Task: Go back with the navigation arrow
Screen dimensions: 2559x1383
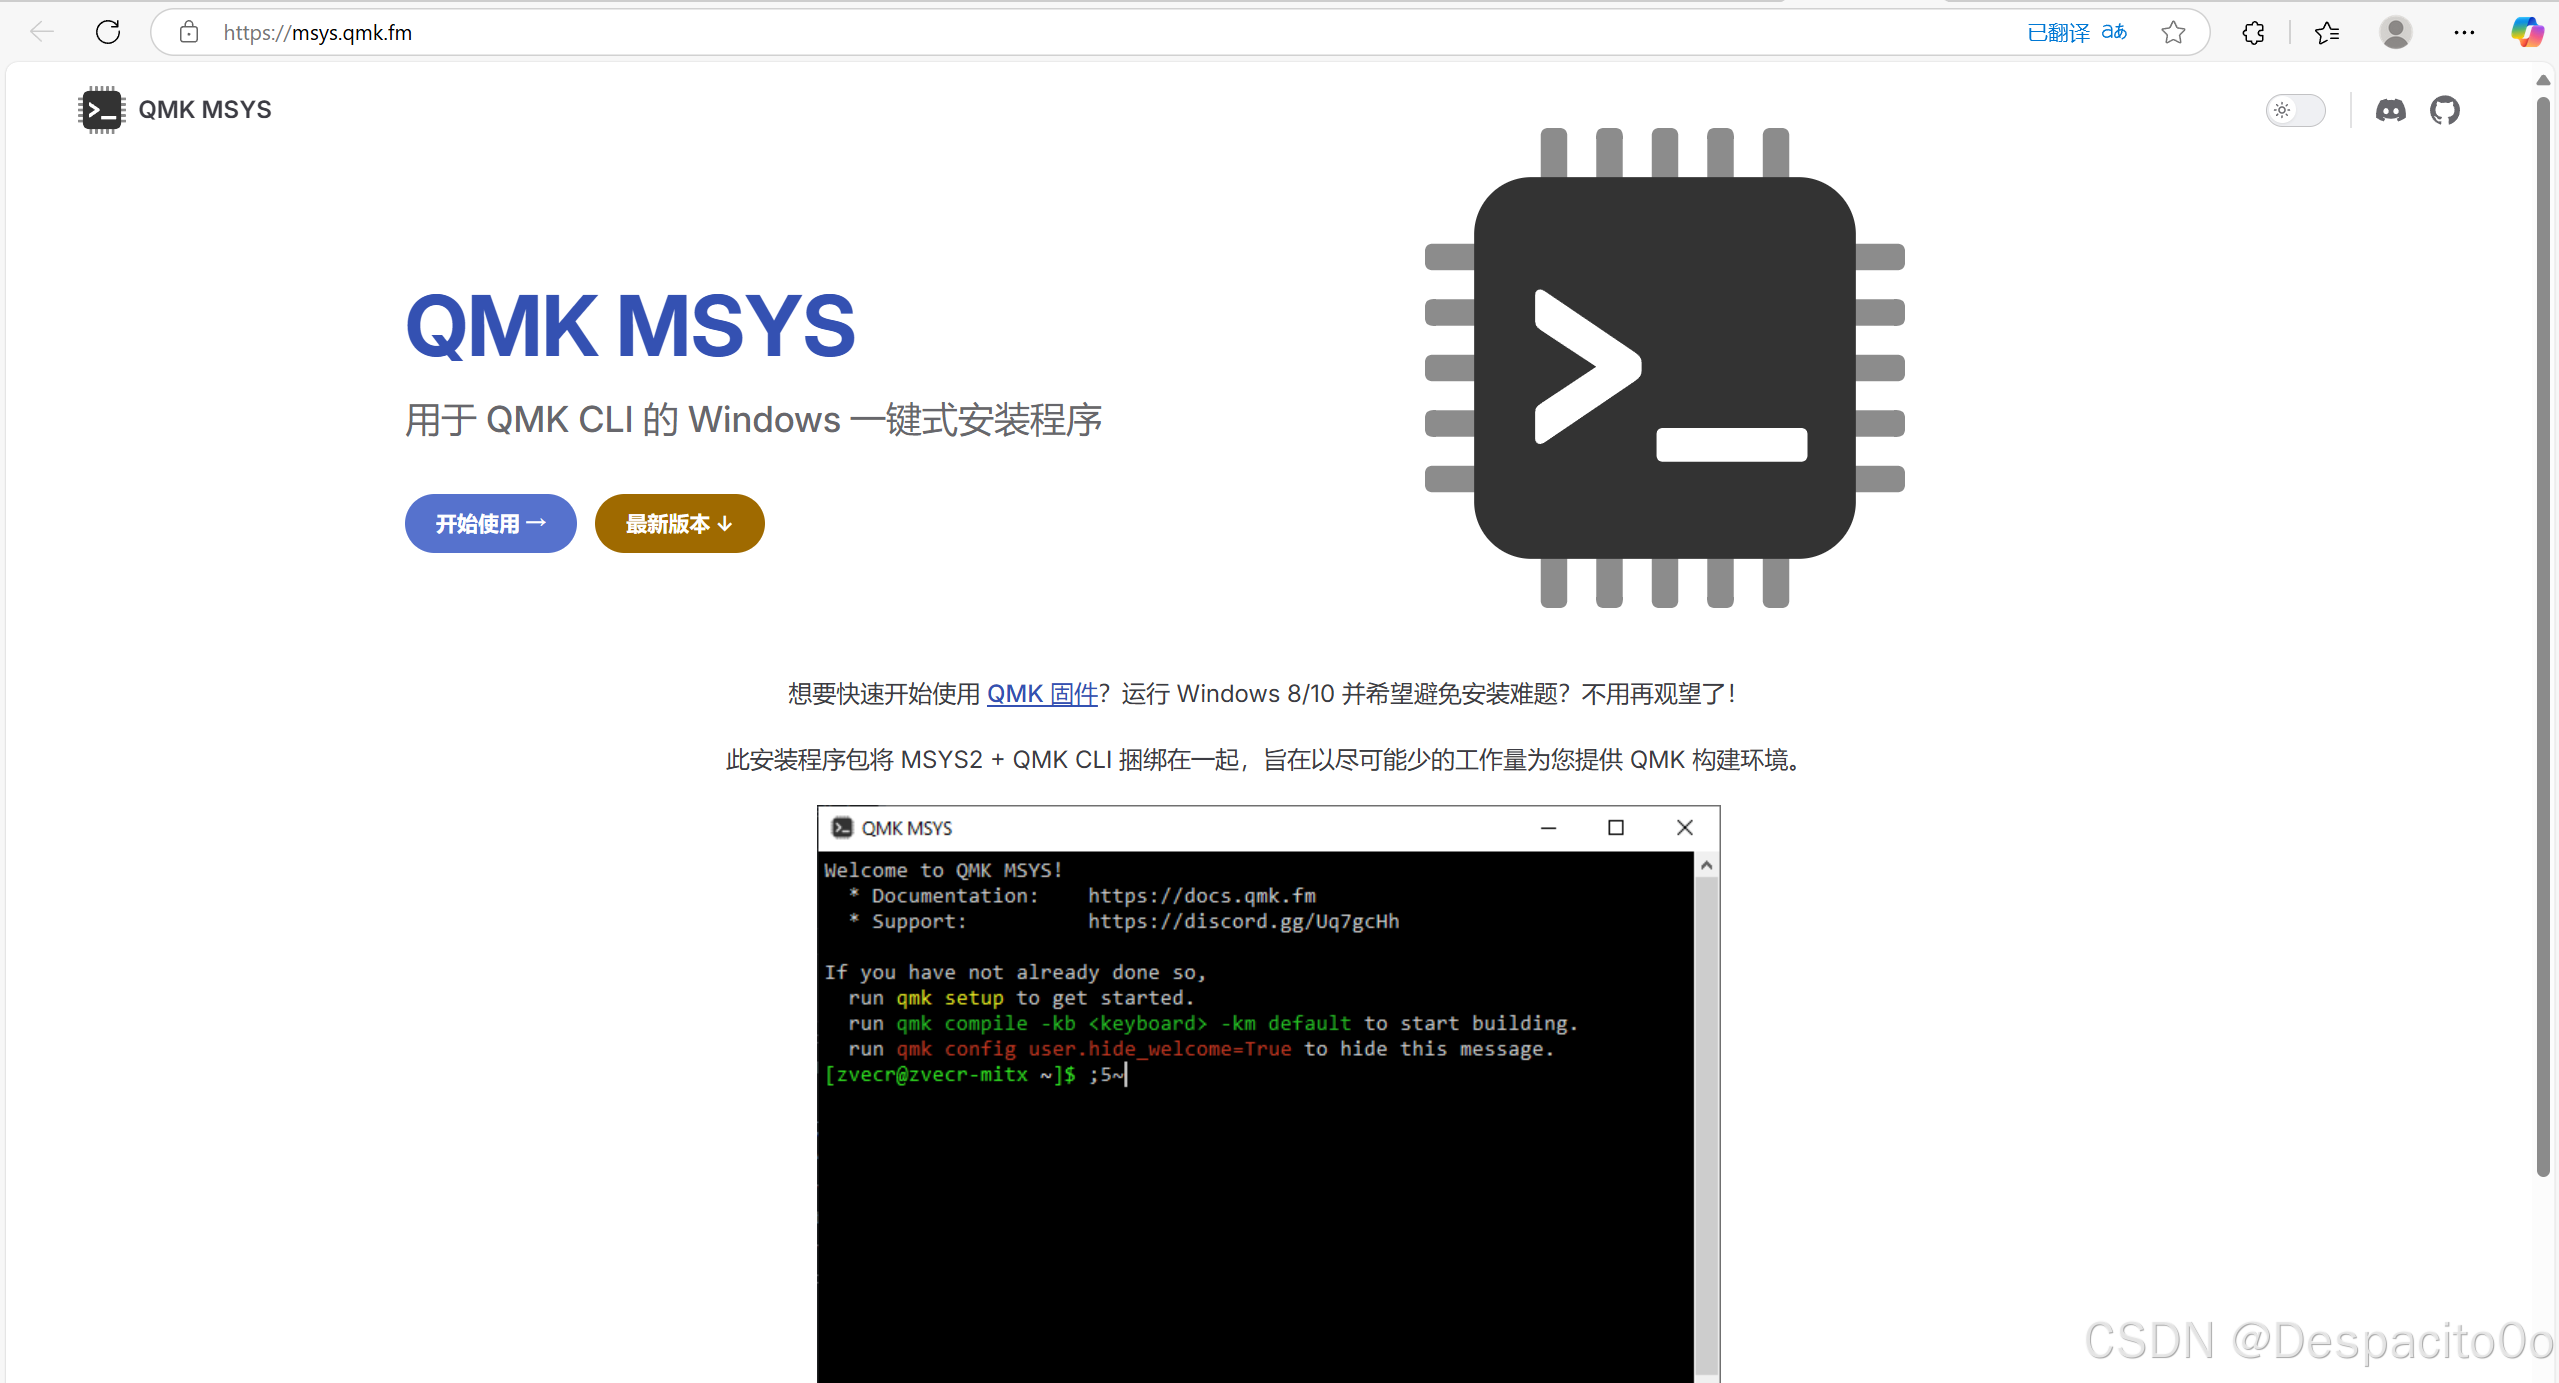Action: coord(42,32)
